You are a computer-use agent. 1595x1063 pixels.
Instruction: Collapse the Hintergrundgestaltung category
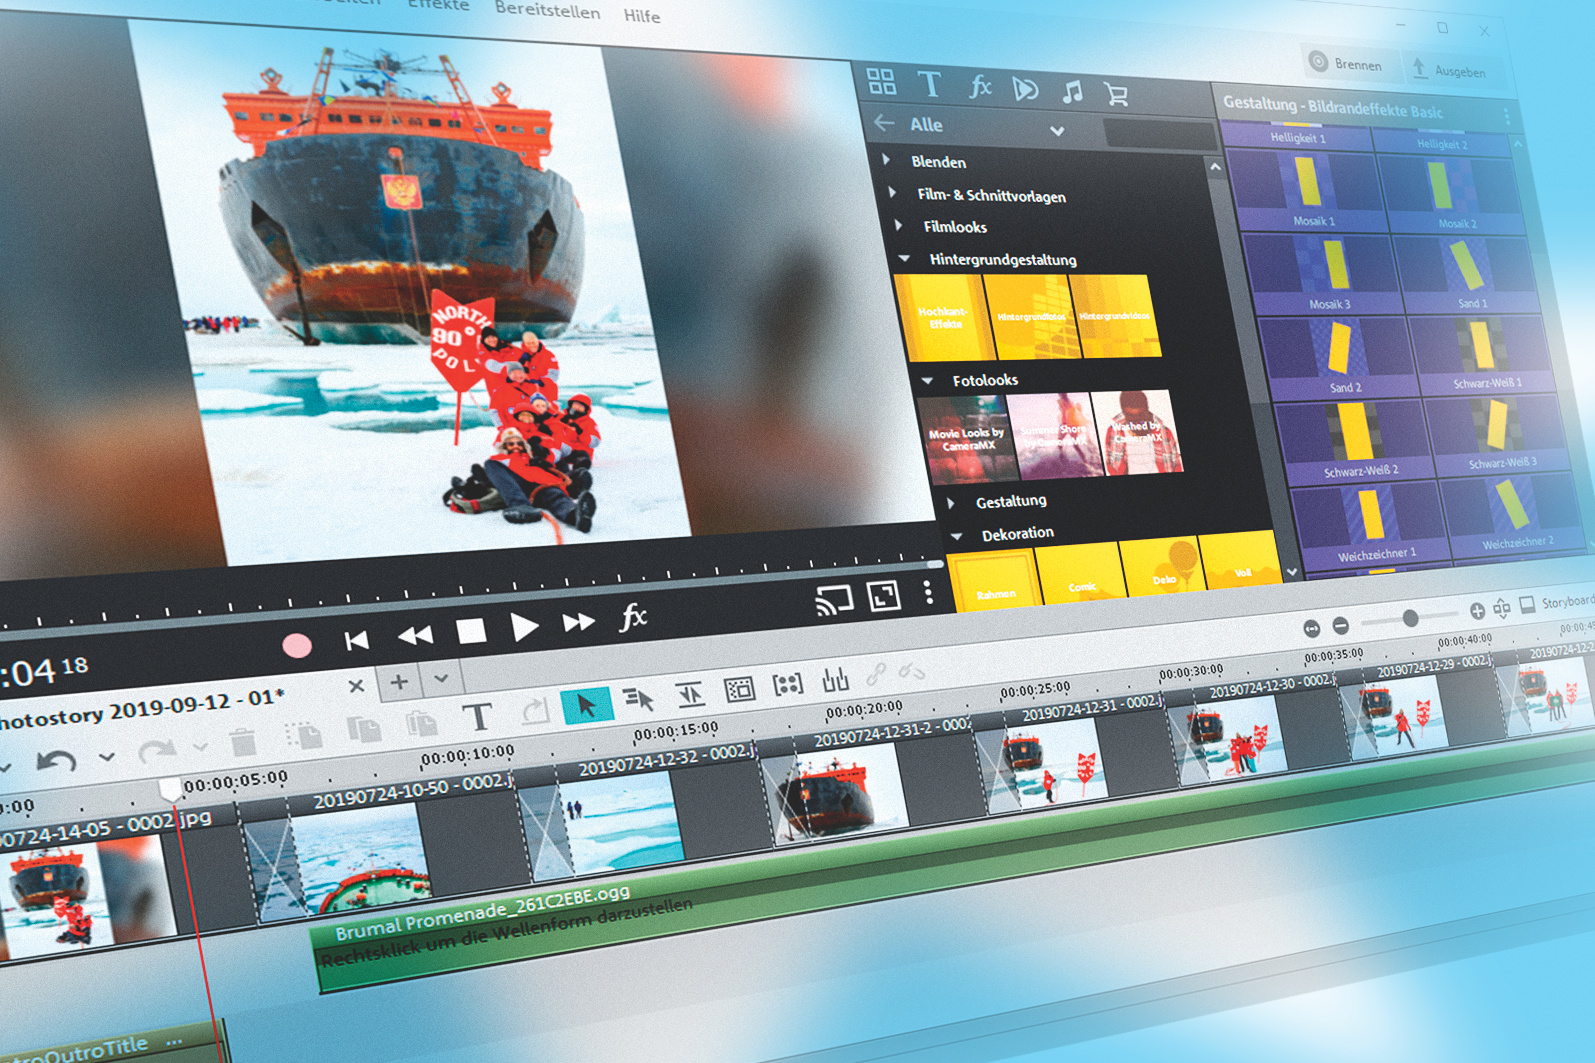pyautogui.click(x=905, y=258)
